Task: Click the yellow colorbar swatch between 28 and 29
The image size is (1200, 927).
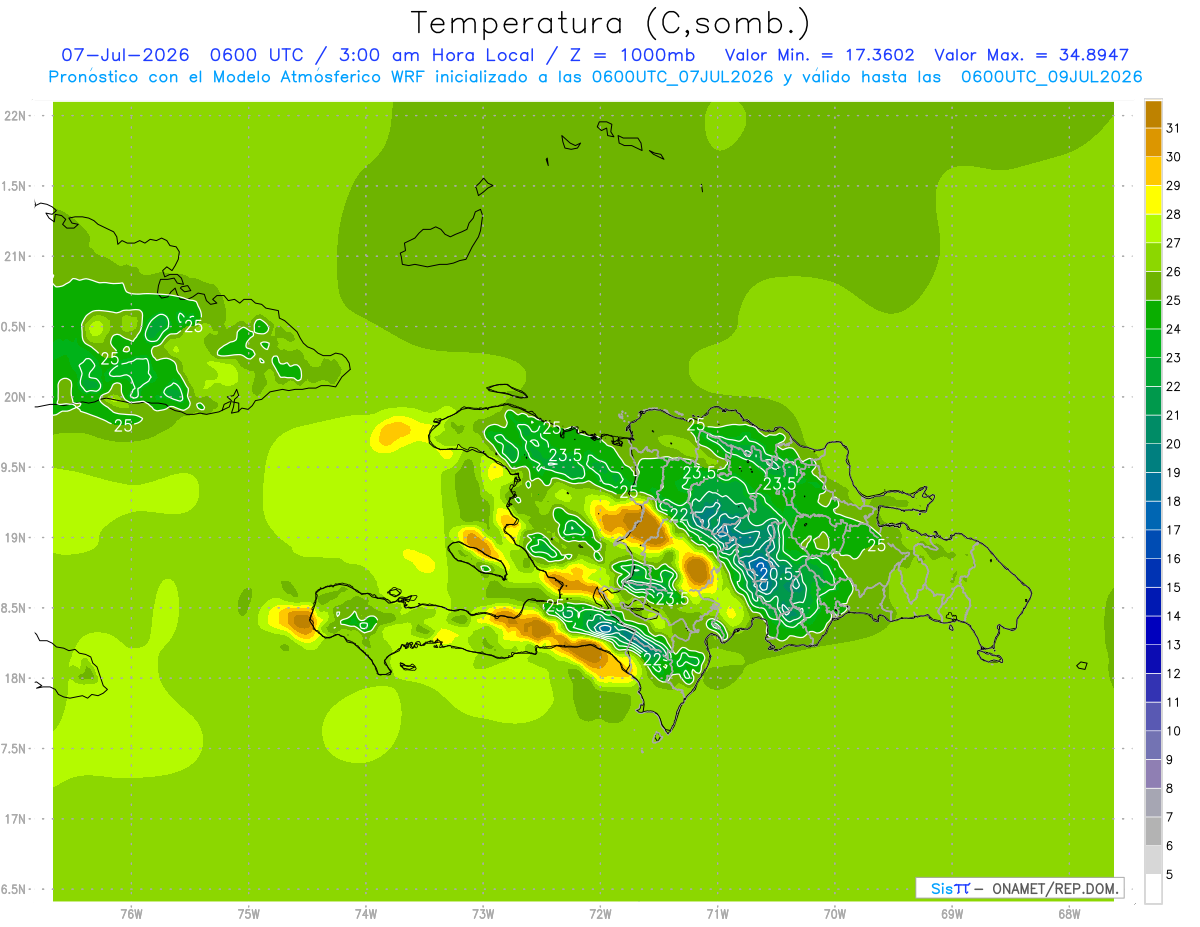Action: (1153, 200)
